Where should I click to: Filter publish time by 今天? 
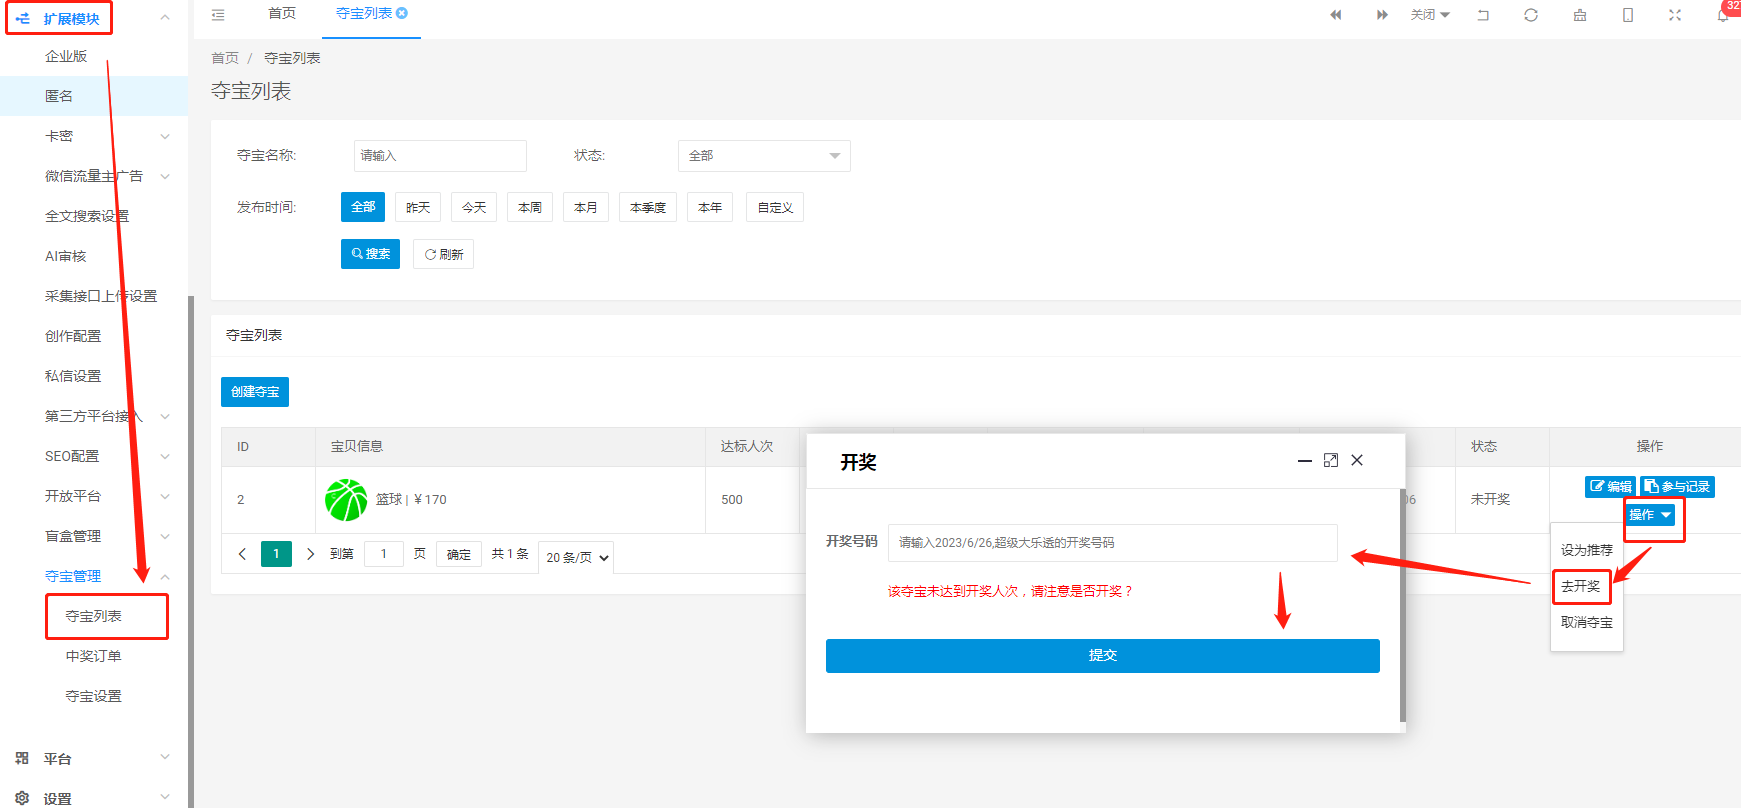click(474, 207)
